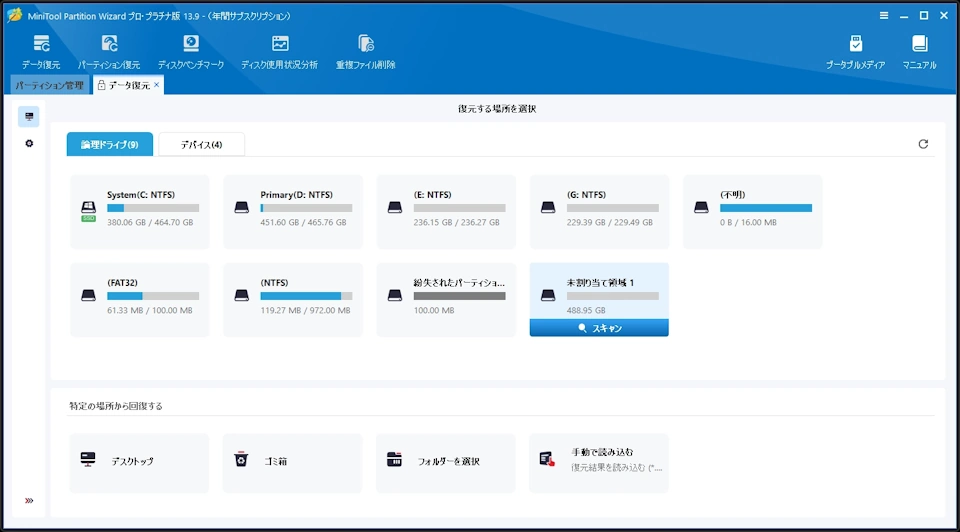960x532 pixels.
Task: Click フォルダーを選択 option
Action: coord(446,463)
